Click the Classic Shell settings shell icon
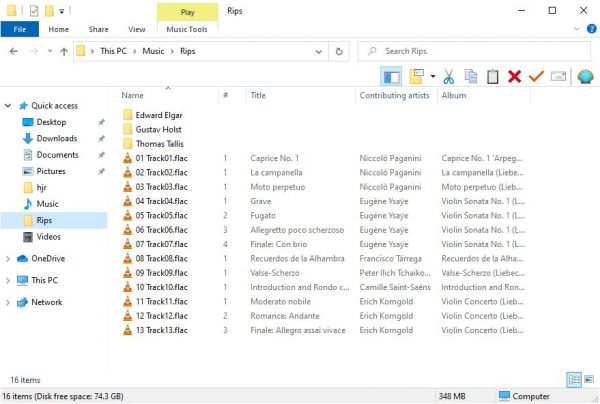The width and height of the screenshot is (600, 404). tap(585, 77)
